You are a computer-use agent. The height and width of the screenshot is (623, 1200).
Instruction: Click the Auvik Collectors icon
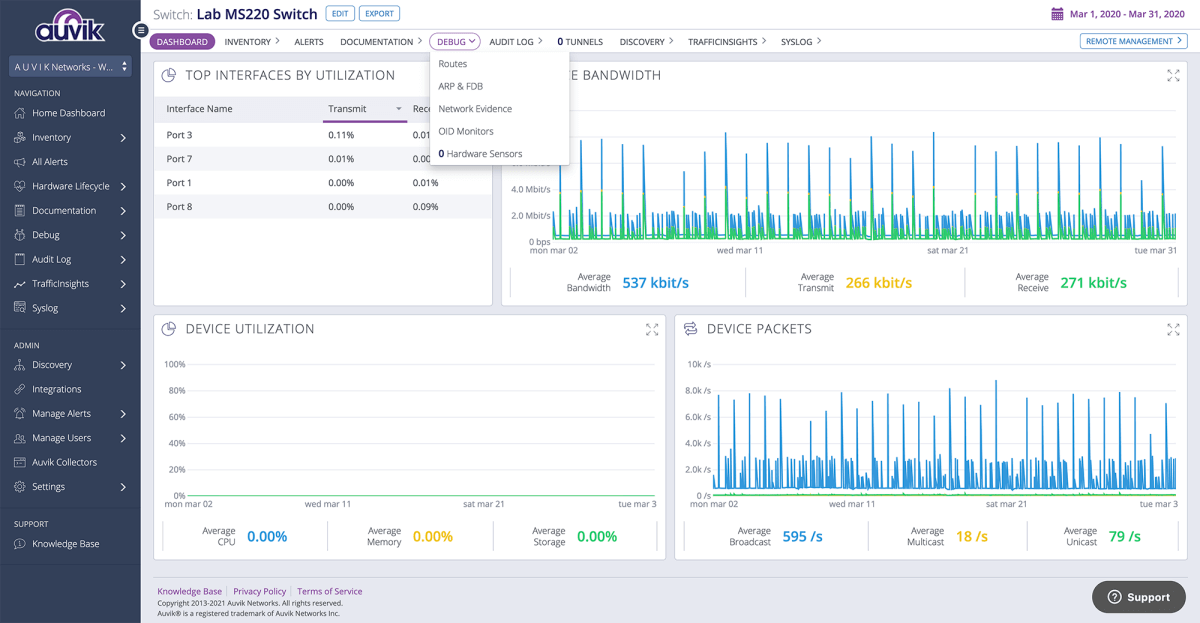(x=20, y=462)
